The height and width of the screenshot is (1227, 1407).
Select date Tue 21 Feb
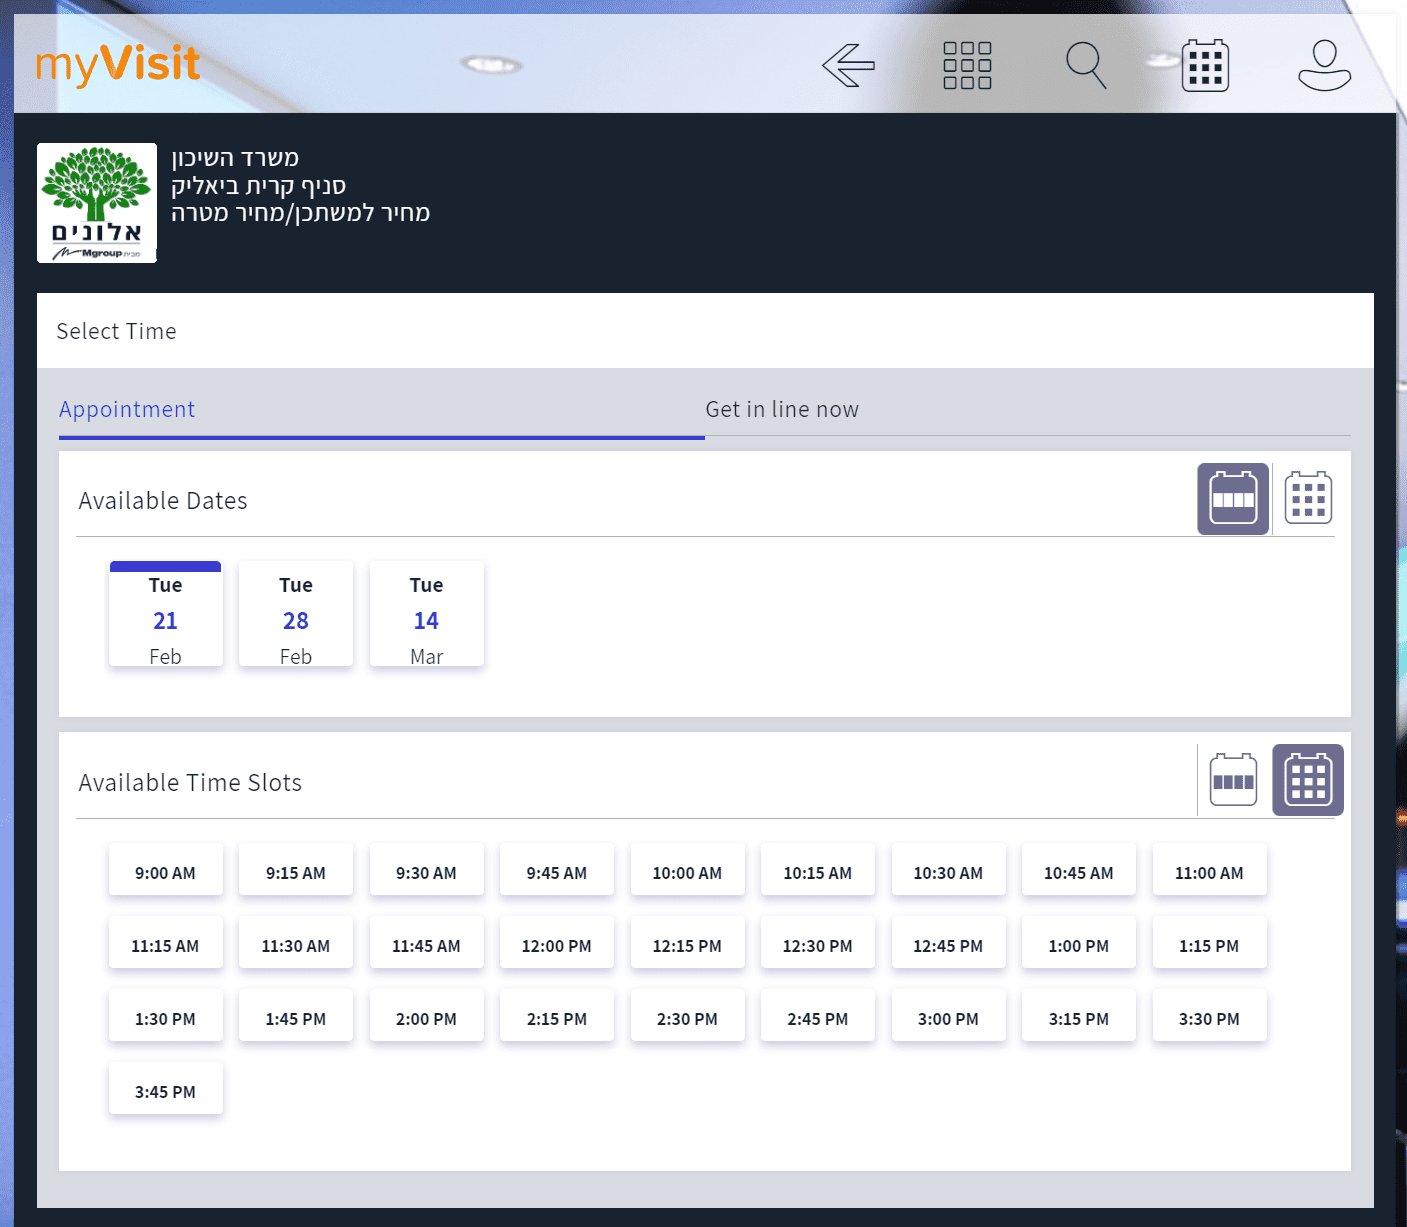pos(166,615)
